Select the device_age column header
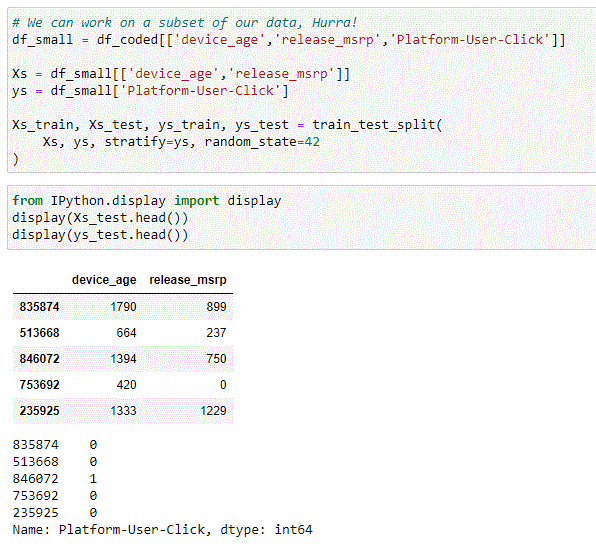Screen dimensions: 596x556 coord(104,280)
